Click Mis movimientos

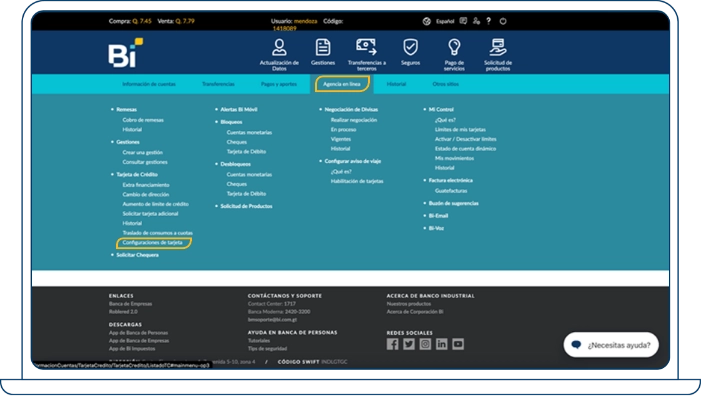454,158
